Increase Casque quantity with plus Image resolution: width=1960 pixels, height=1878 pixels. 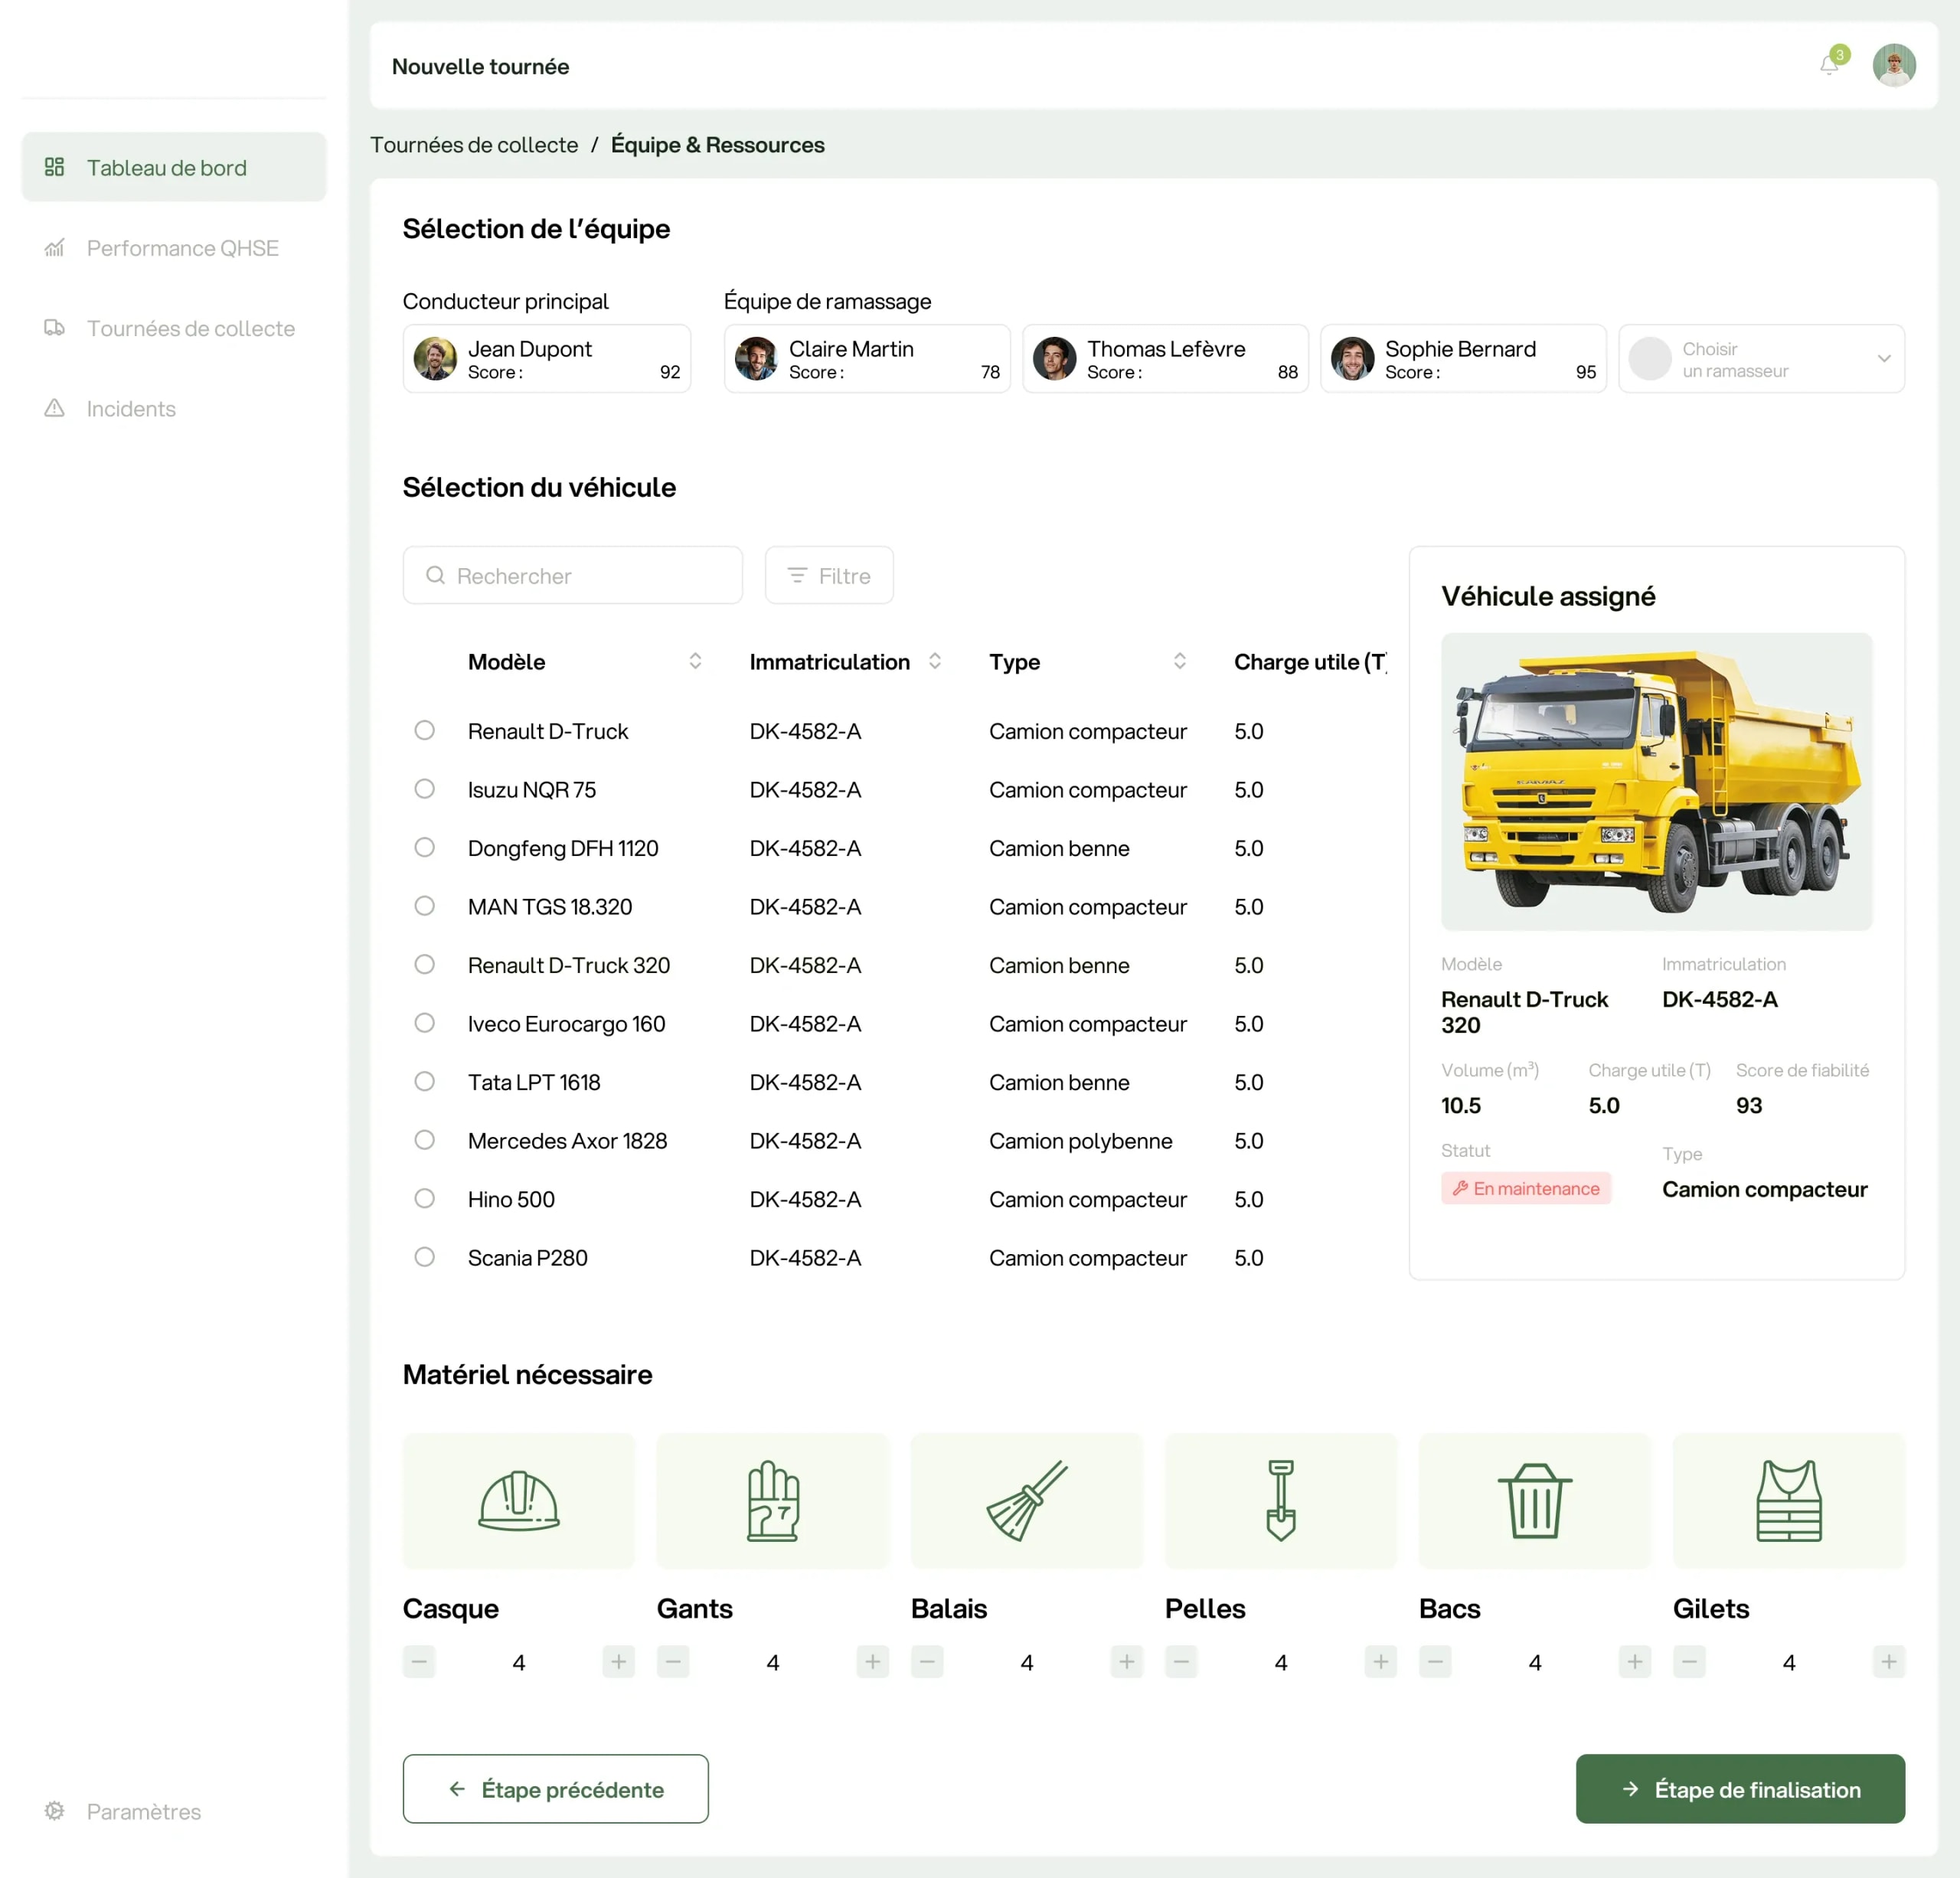pos(618,1661)
